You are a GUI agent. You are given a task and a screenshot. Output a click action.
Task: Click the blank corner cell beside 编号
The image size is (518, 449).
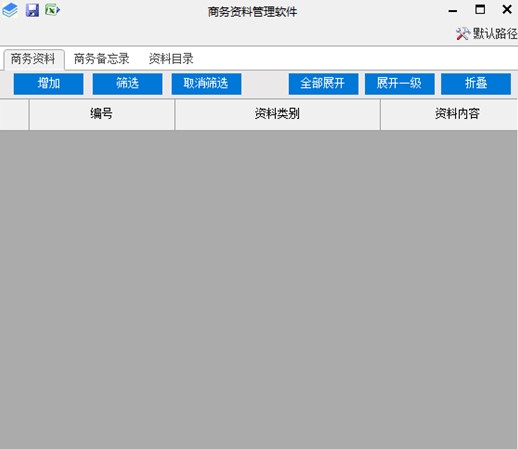coord(14,114)
